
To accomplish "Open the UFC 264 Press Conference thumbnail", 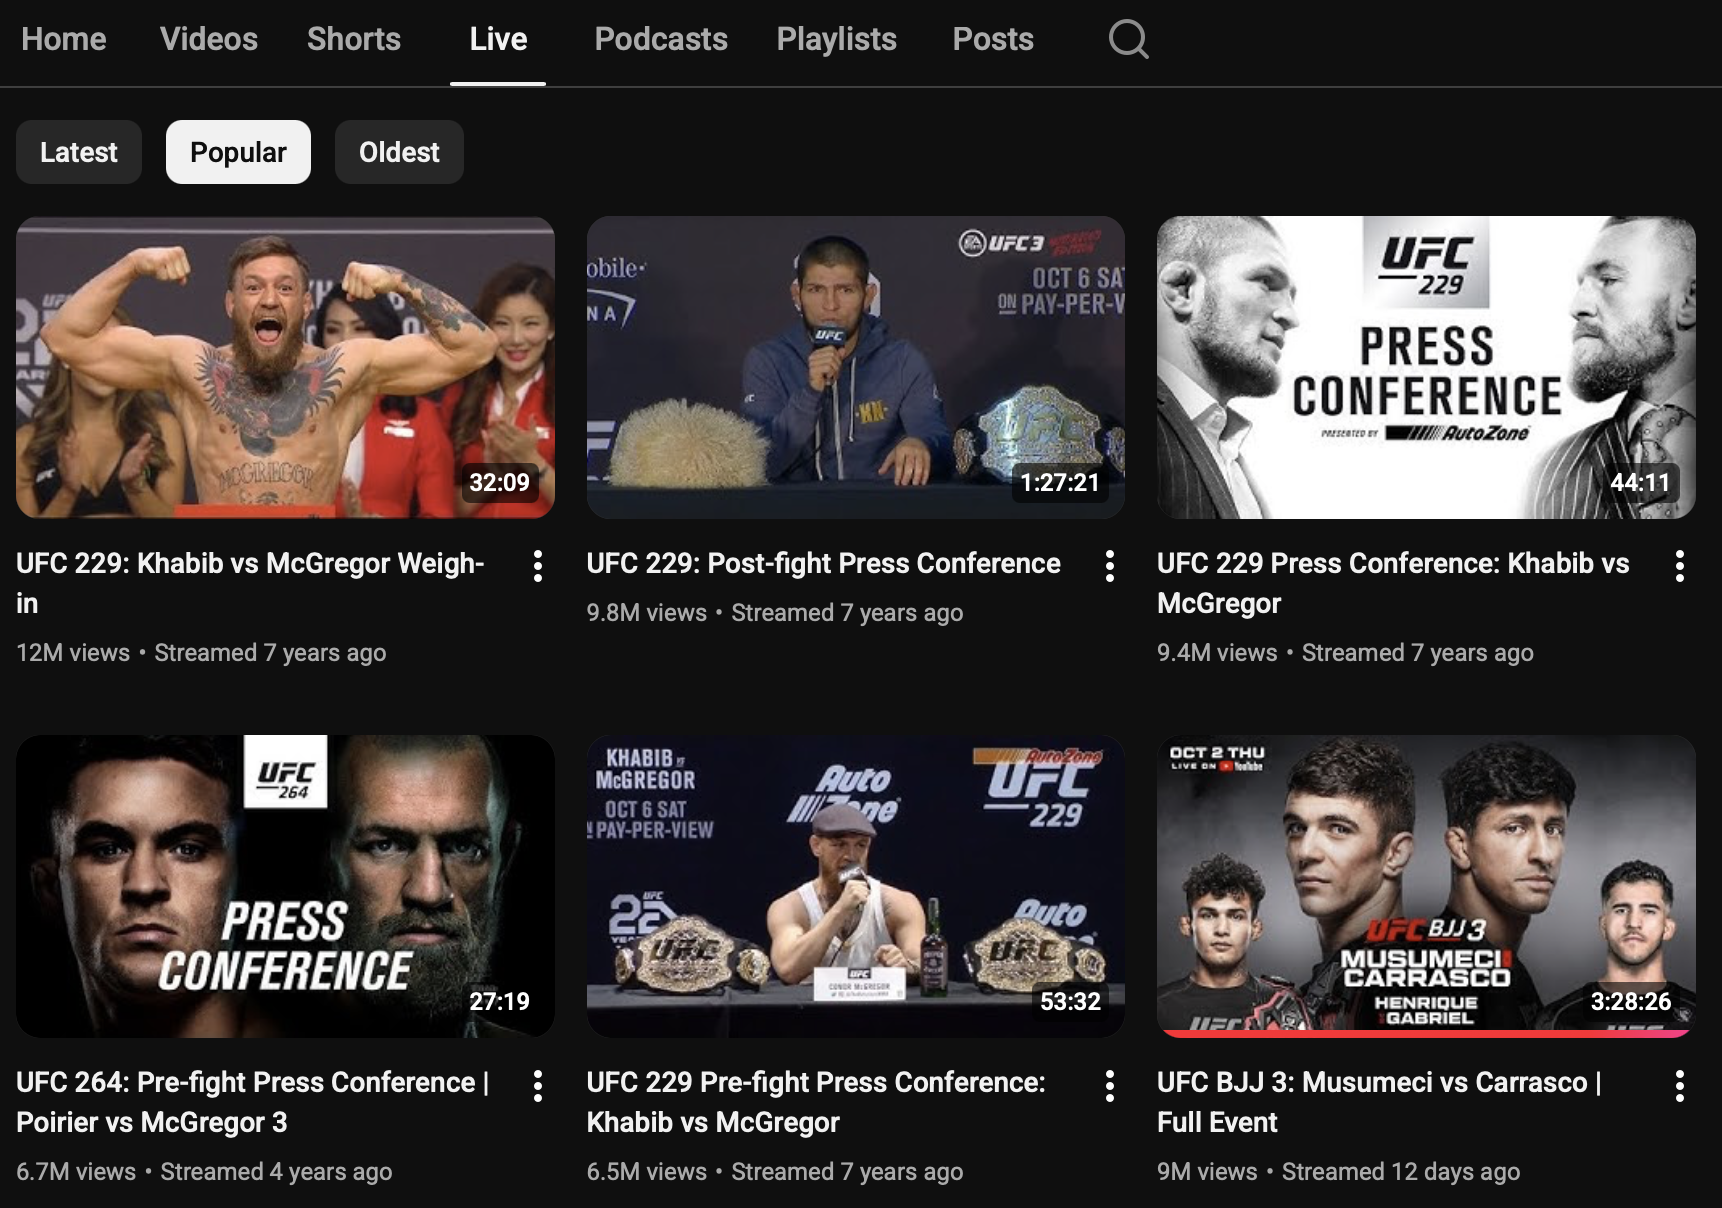I will (x=285, y=886).
